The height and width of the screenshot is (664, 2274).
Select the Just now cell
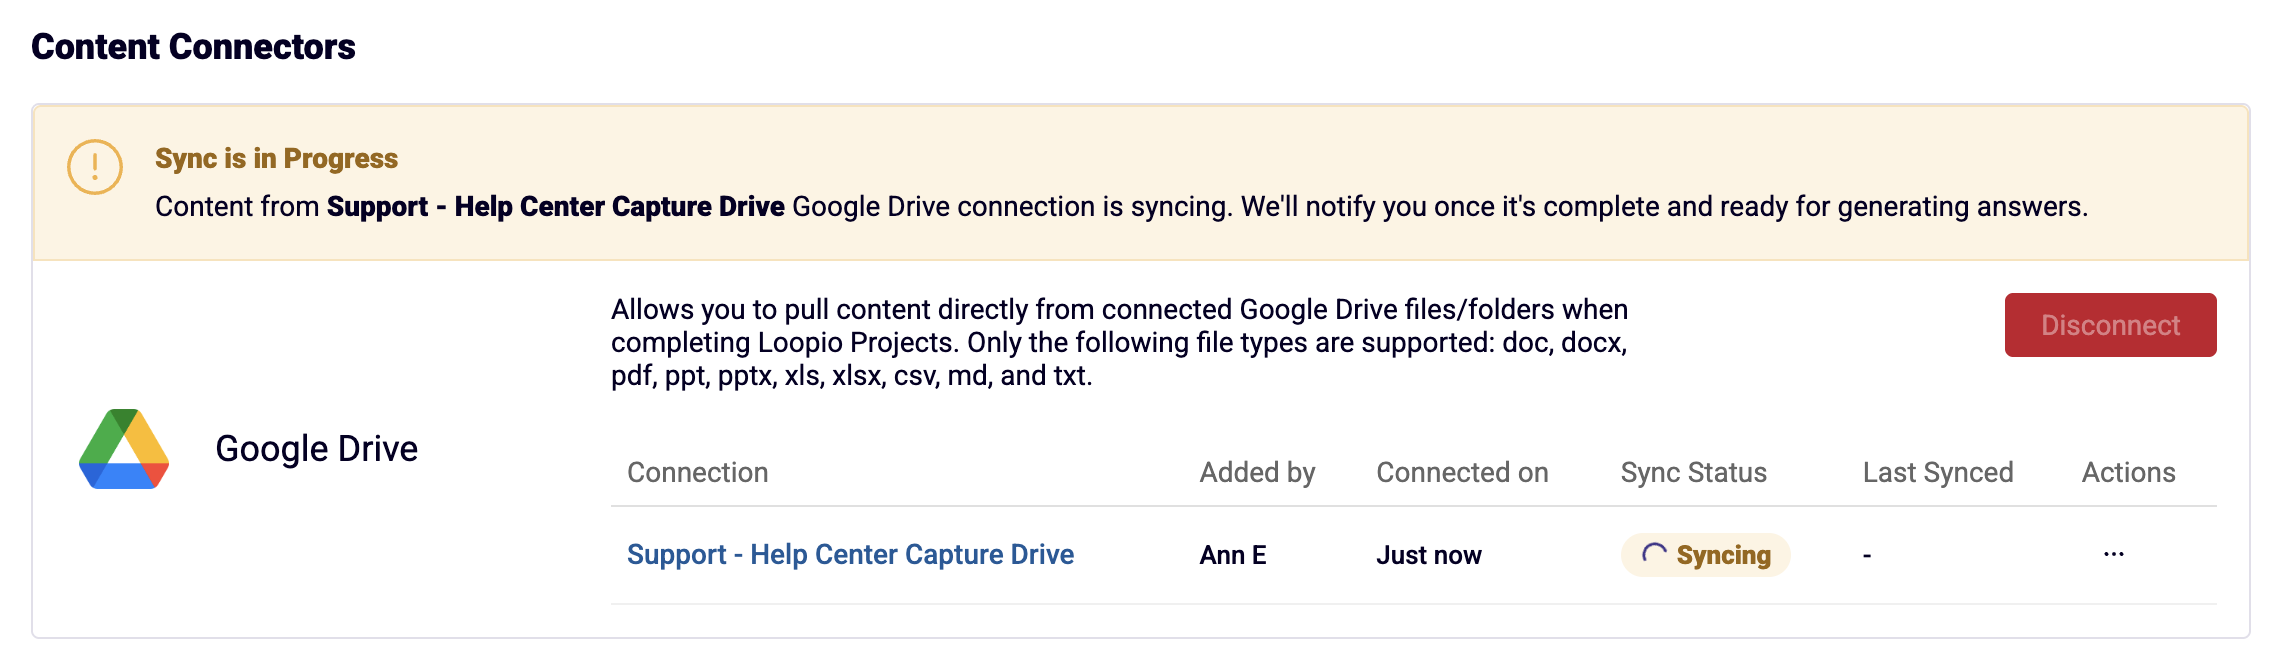(x=1429, y=555)
